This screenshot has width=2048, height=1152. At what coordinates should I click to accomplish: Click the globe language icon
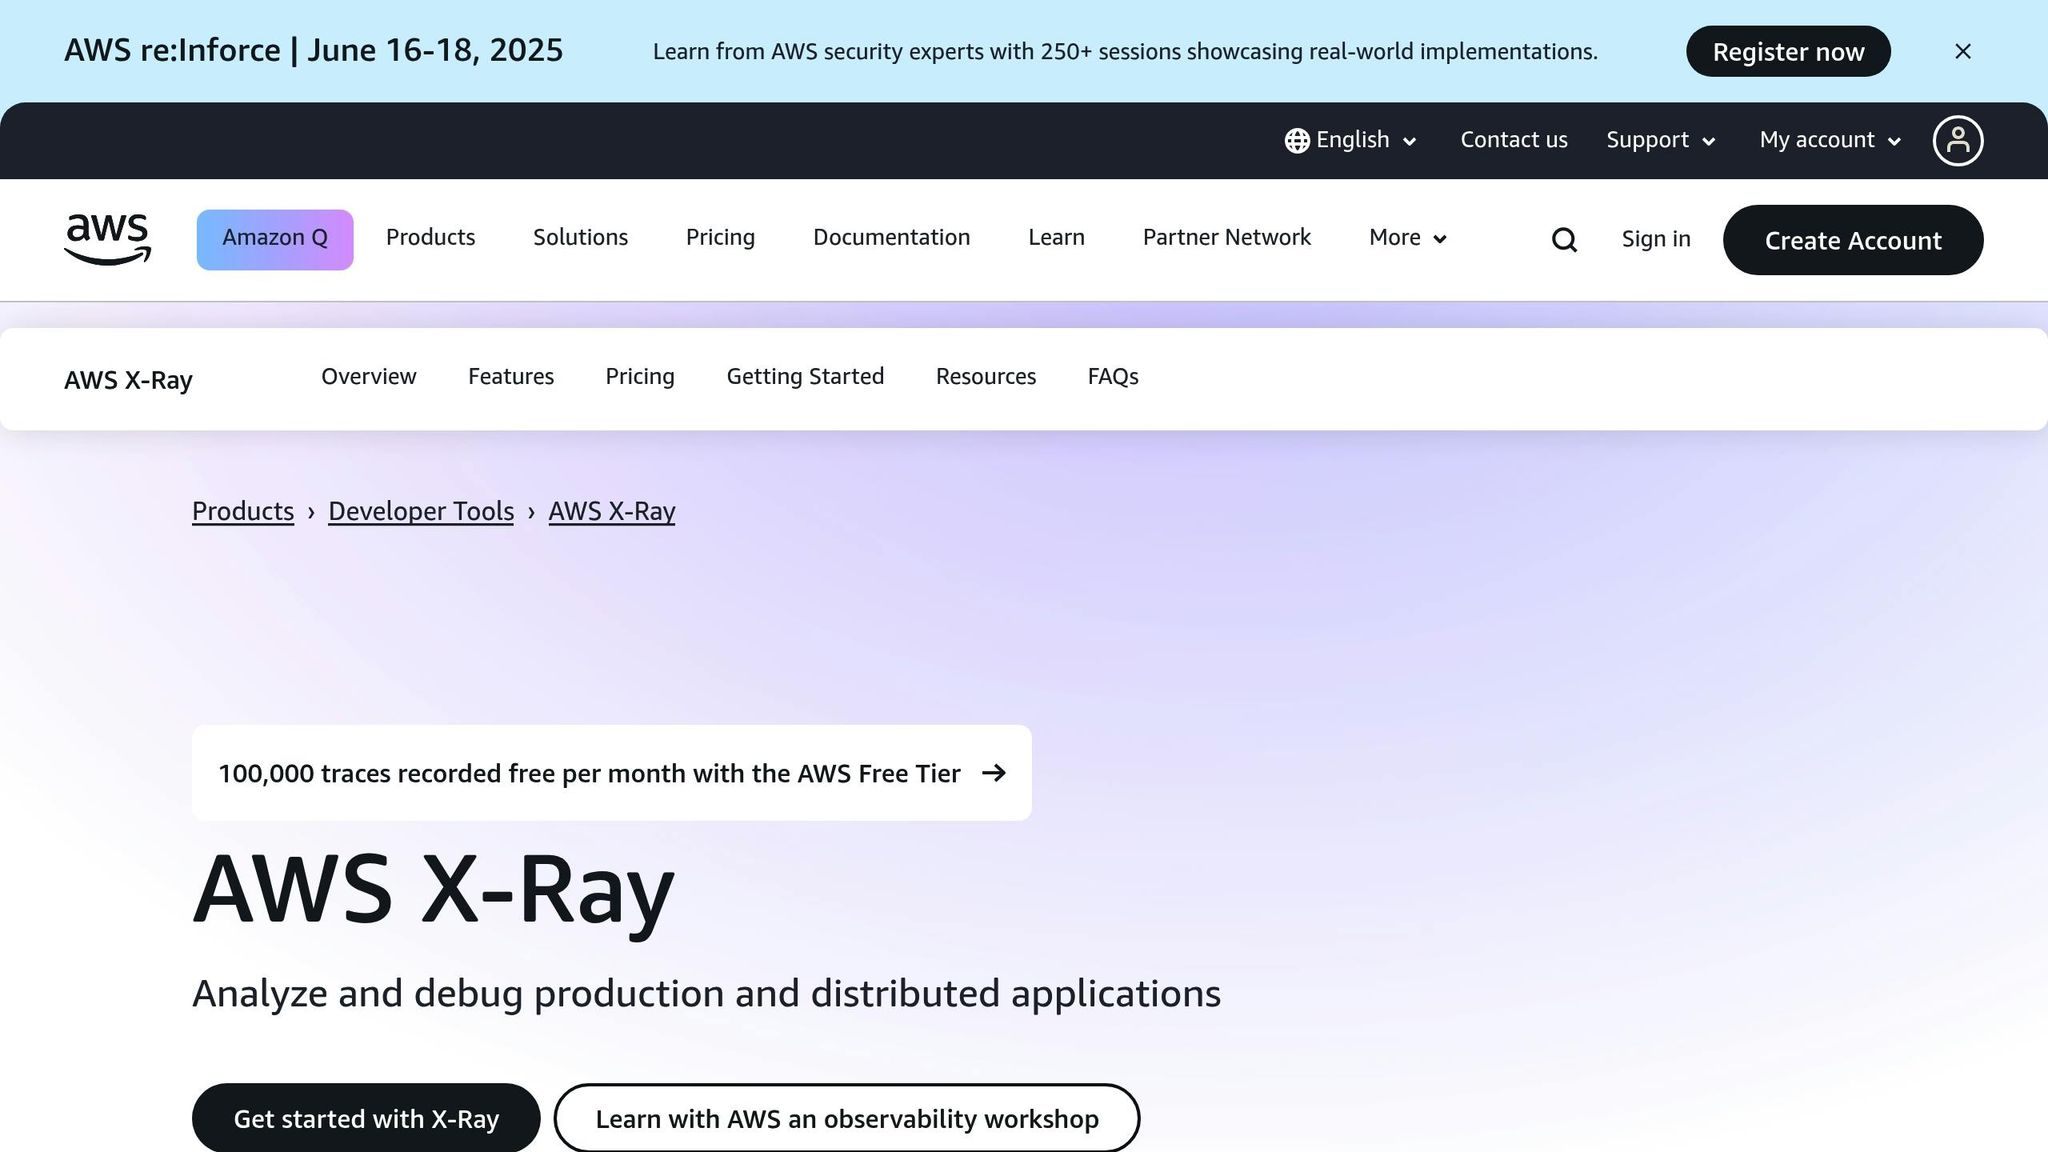click(1297, 141)
